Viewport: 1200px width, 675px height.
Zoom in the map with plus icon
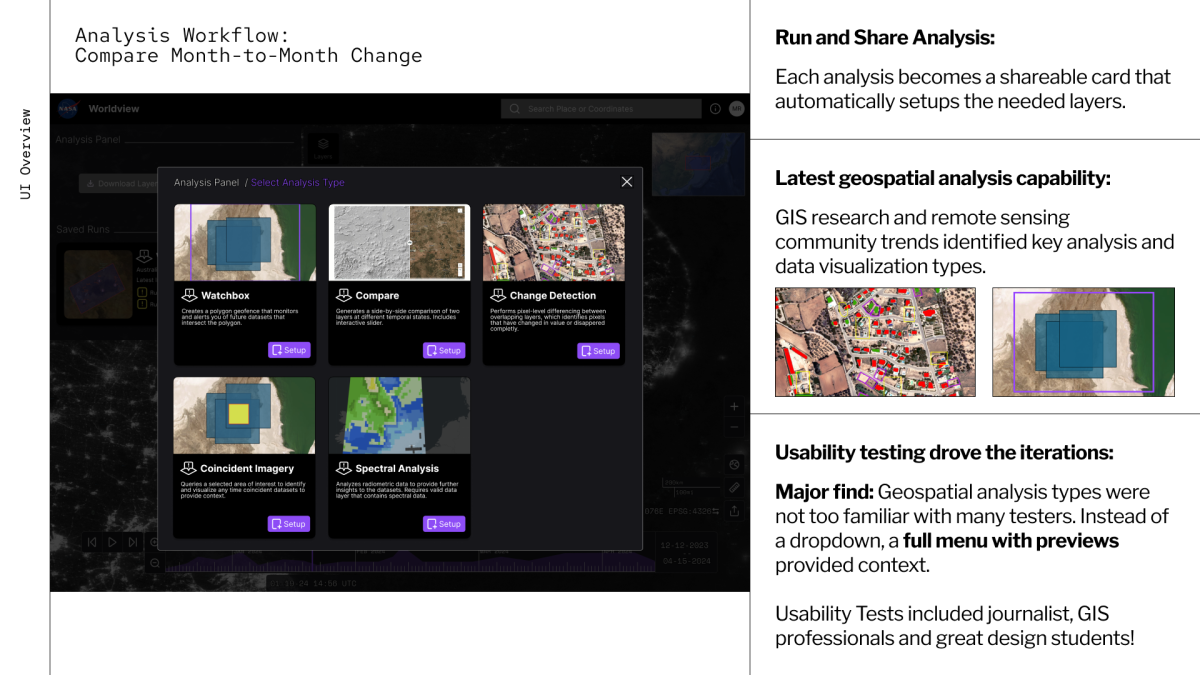click(734, 407)
